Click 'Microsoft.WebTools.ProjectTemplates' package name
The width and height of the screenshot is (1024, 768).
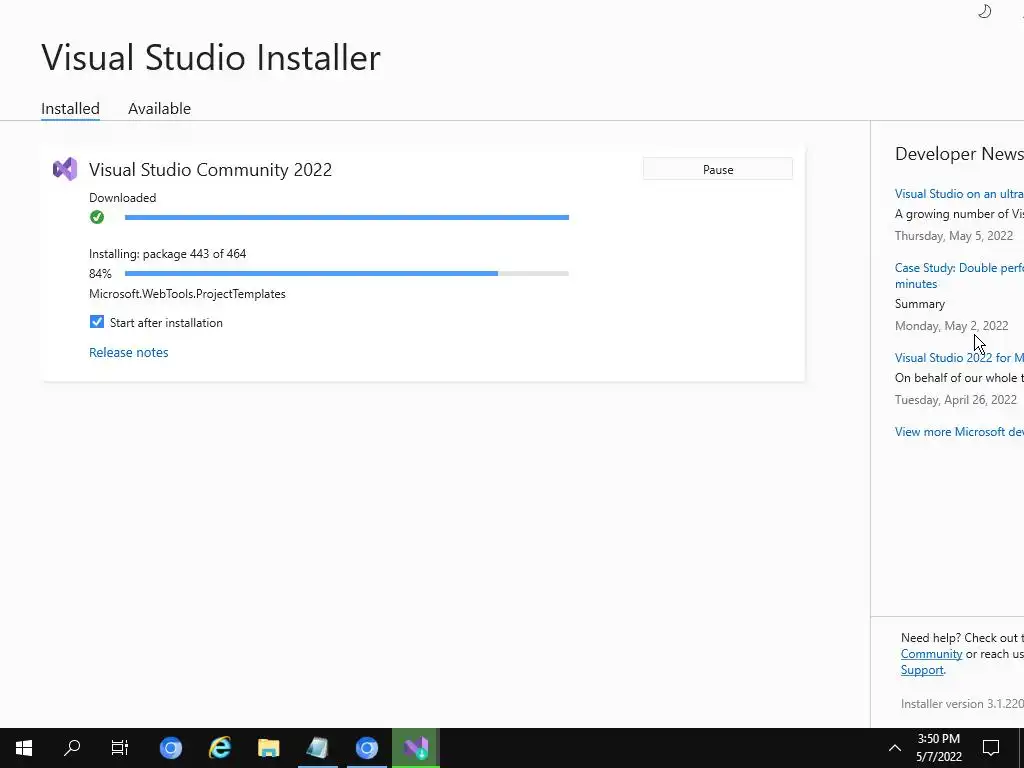[187, 294]
